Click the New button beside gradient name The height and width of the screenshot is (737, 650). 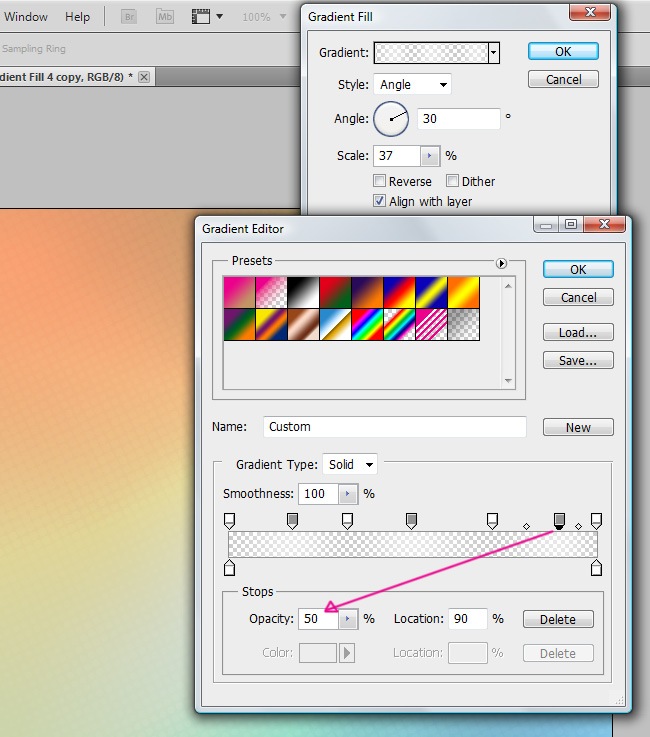click(x=578, y=427)
